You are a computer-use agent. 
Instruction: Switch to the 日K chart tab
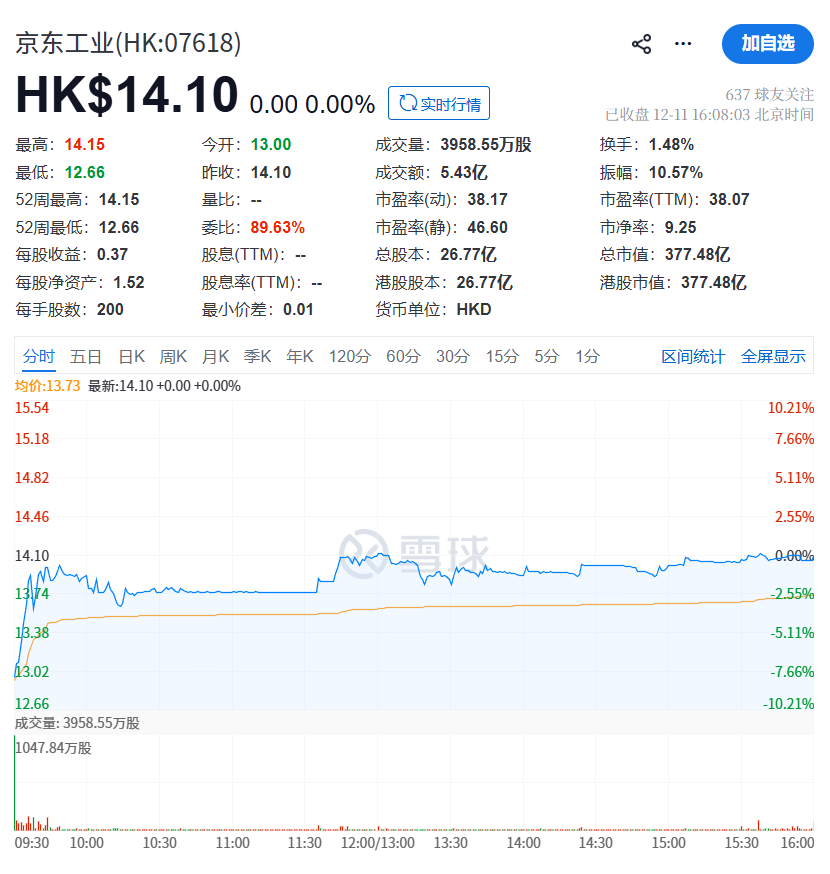(132, 356)
